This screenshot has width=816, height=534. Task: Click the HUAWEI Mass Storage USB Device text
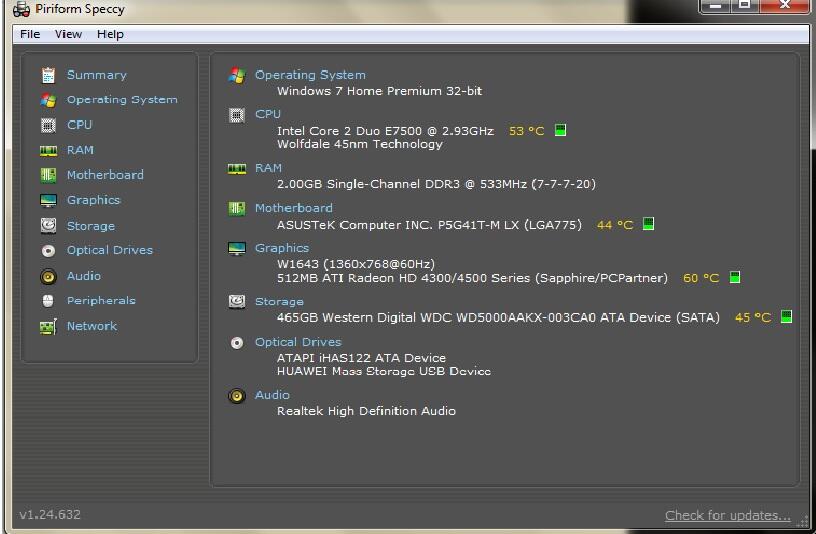pos(384,371)
